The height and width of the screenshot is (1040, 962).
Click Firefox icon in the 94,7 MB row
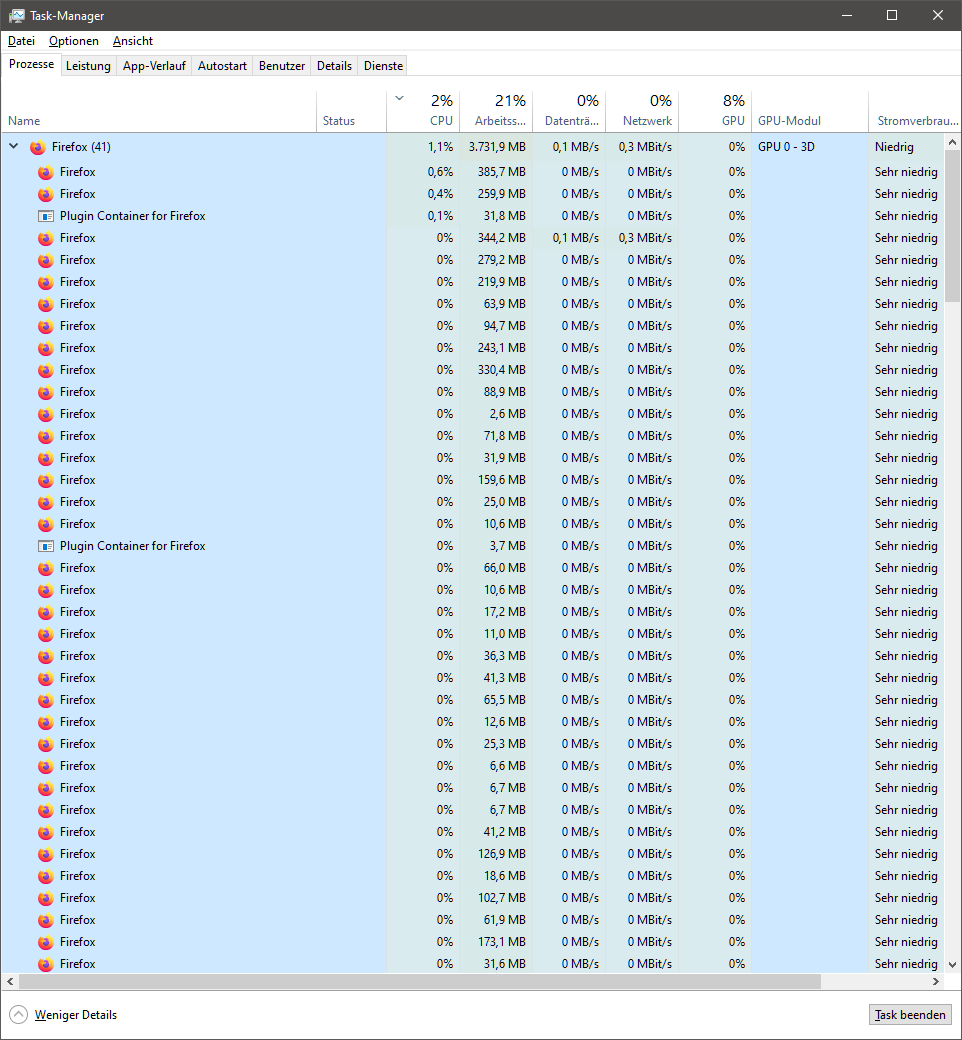pos(46,326)
